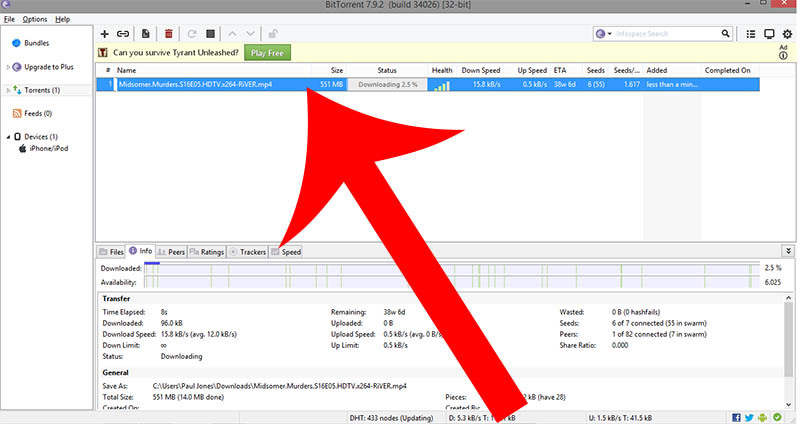The width and height of the screenshot is (800, 424).
Task: Open the search provider dropdown arrow
Action: click(609, 34)
